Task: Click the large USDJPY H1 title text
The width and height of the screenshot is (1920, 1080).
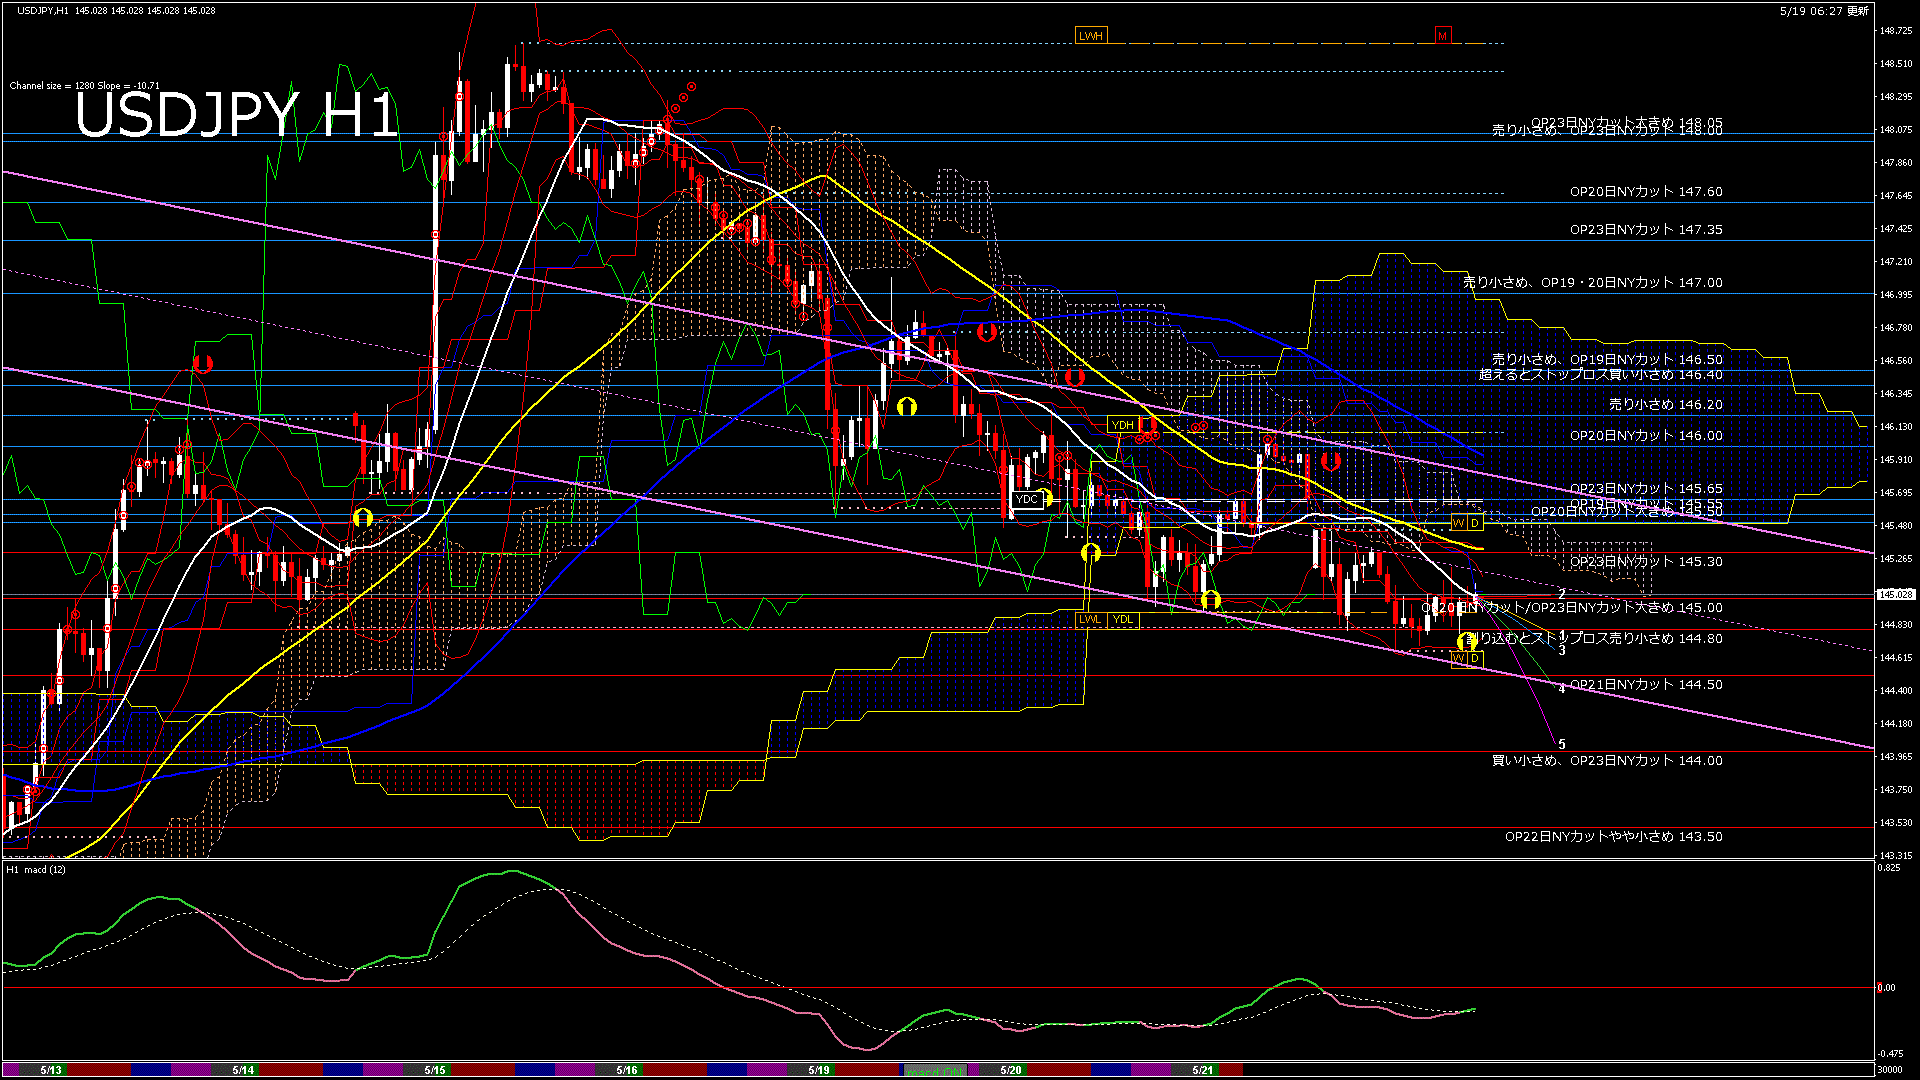Action: pyautogui.click(x=236, y=115)
